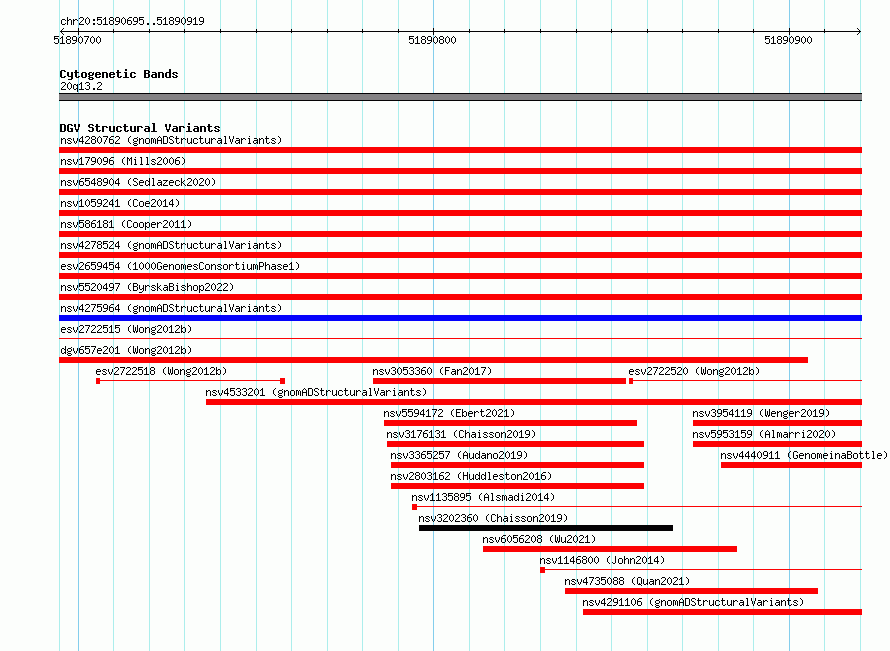Open nsv4278524 gnomADStructuralVariants label
This screenshot has height=651, width=890.
coord(171,245)
